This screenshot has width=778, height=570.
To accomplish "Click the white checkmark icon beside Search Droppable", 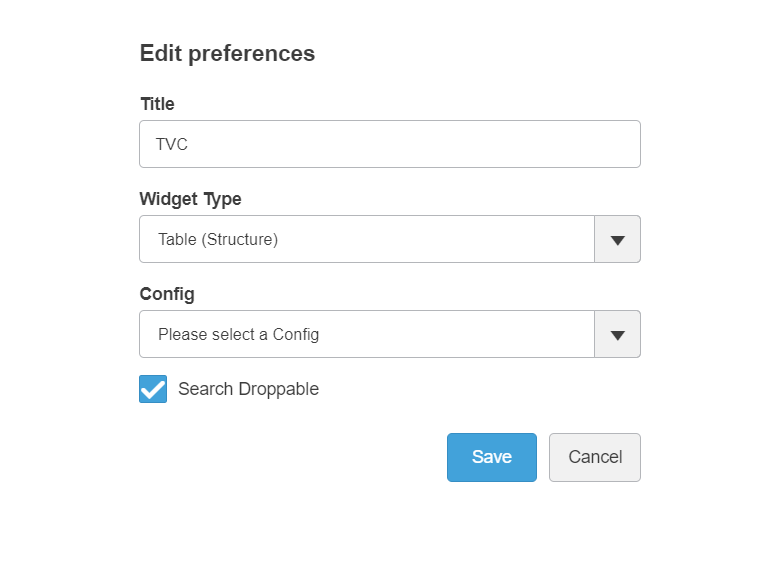I will pyautogui.click(x=153, y=389).
